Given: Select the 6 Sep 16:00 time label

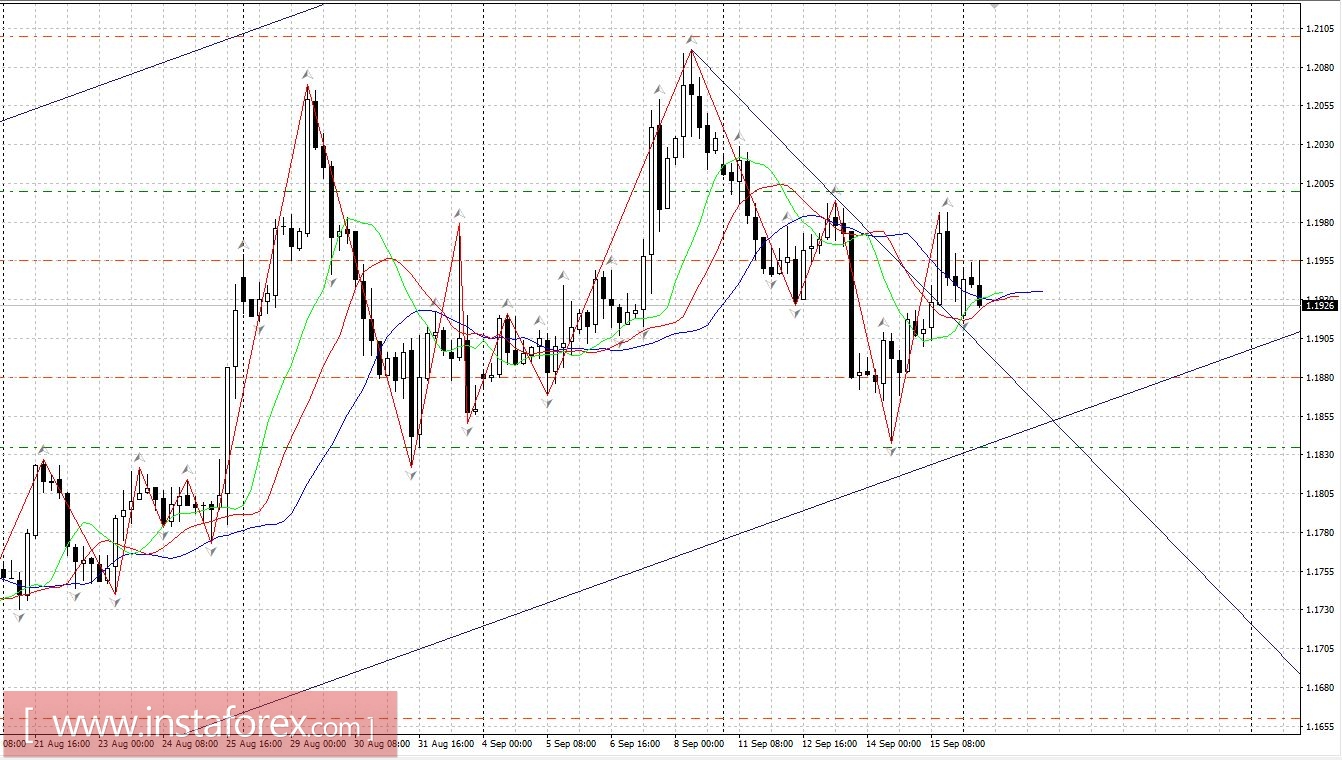Looking at the screenshot, I should coord(635,745).
